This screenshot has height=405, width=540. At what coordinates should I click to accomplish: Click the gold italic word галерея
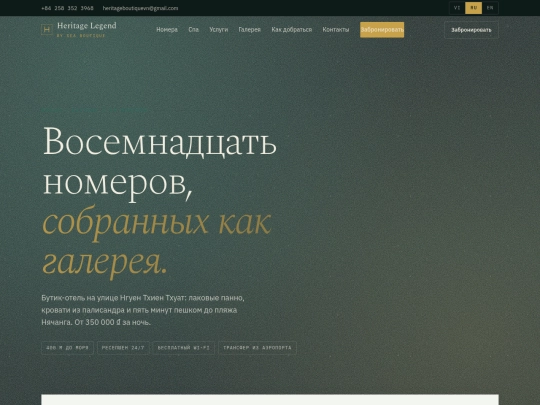[x=105, y=262]
